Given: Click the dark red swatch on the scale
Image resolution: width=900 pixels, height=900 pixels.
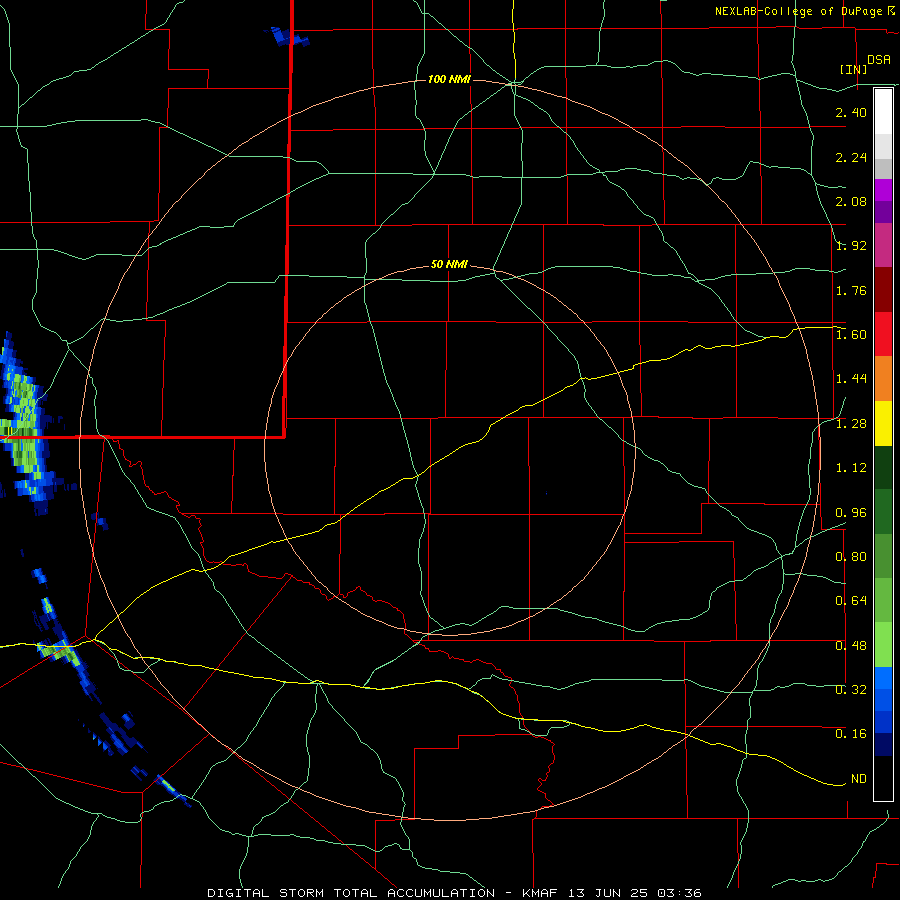Looking at the screenshot, I should tap(883, 290).
